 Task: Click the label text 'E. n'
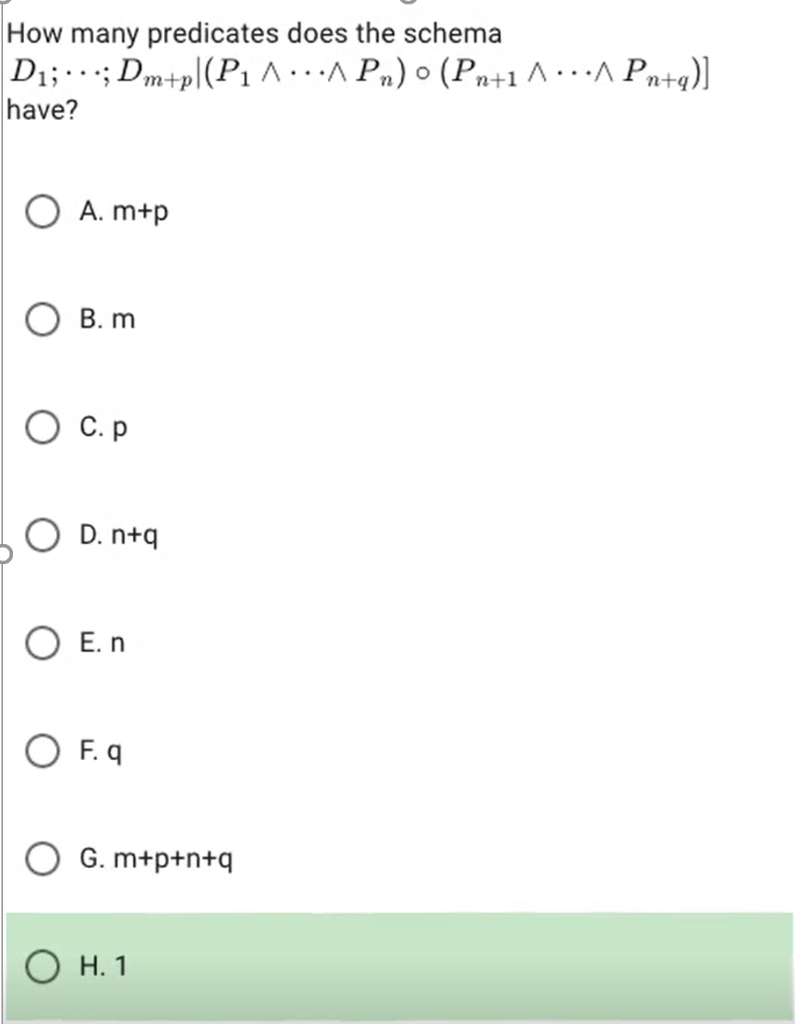(102, 643)
